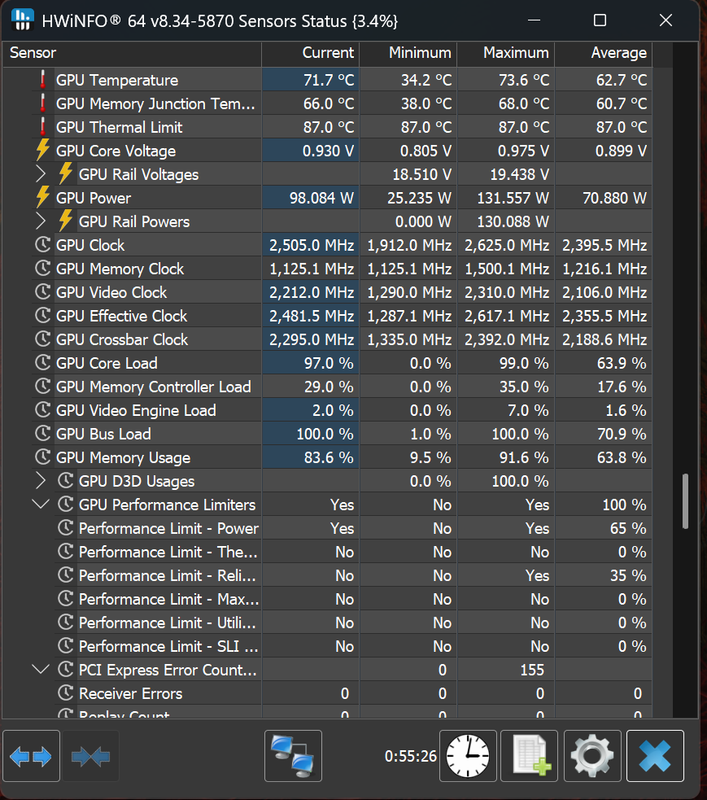Screen dimensions: 707x800
Task: Click the Minimum column header
Action: (408, 53)
